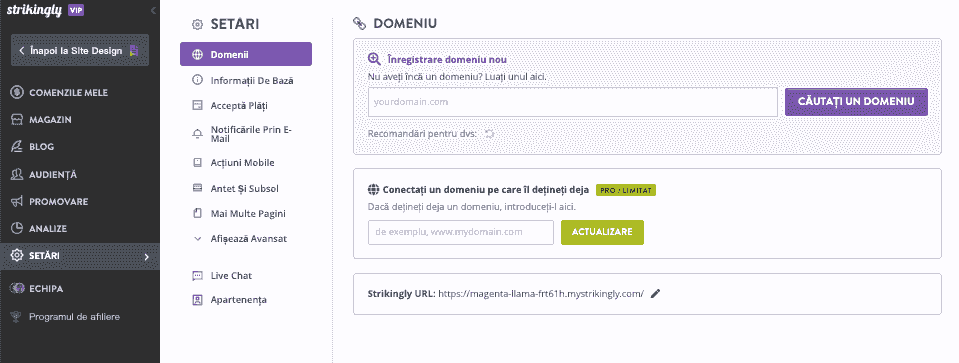Image resolution: width=959 pixels, height=363 pixels.
Task: Click the Audiență people icon
Action: (x=17, y=174)
